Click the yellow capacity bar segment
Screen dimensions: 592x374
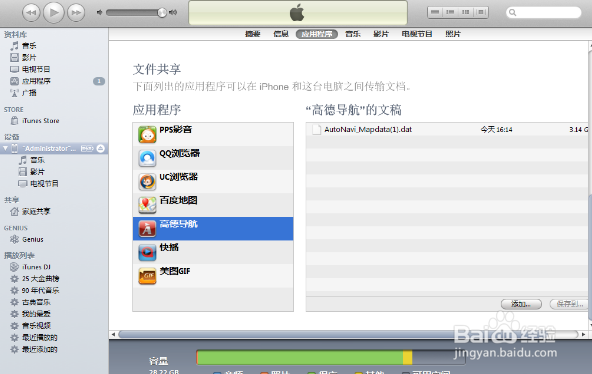pos(407,357)
